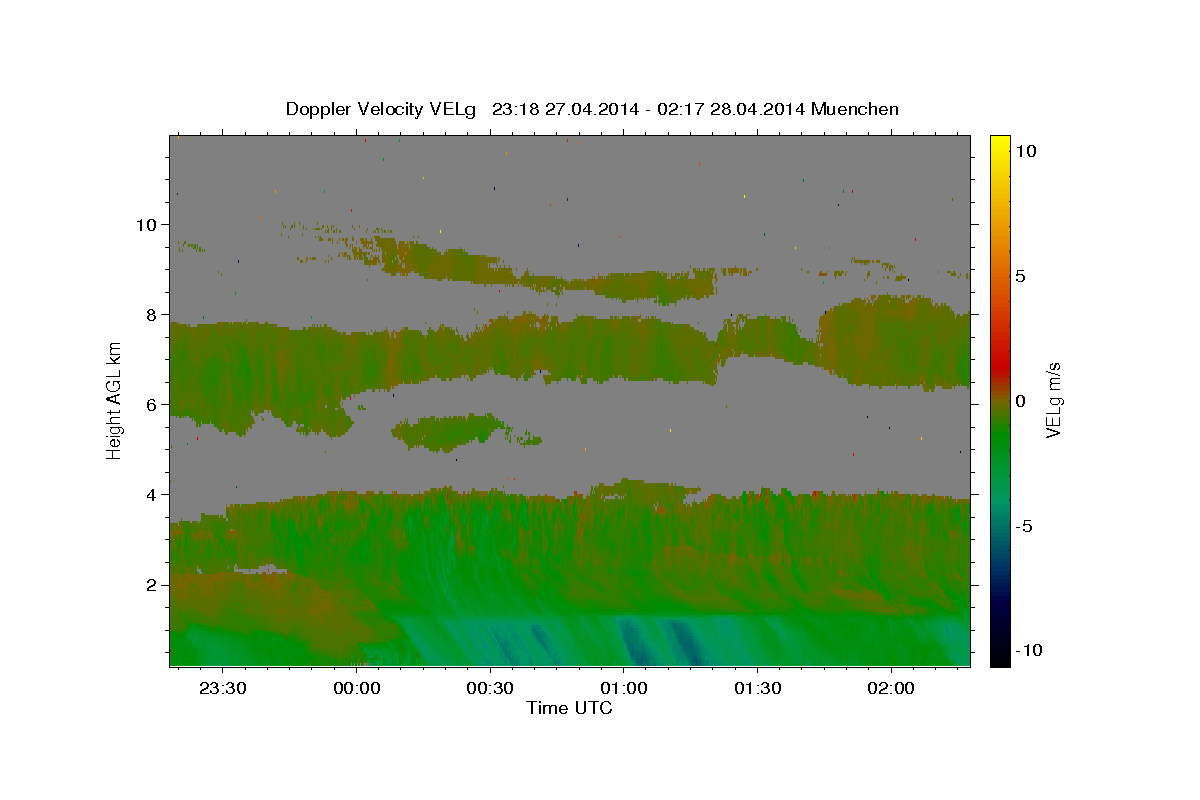
Task: Click the 'Time UTC' axis label
Action: coord(569,708)
